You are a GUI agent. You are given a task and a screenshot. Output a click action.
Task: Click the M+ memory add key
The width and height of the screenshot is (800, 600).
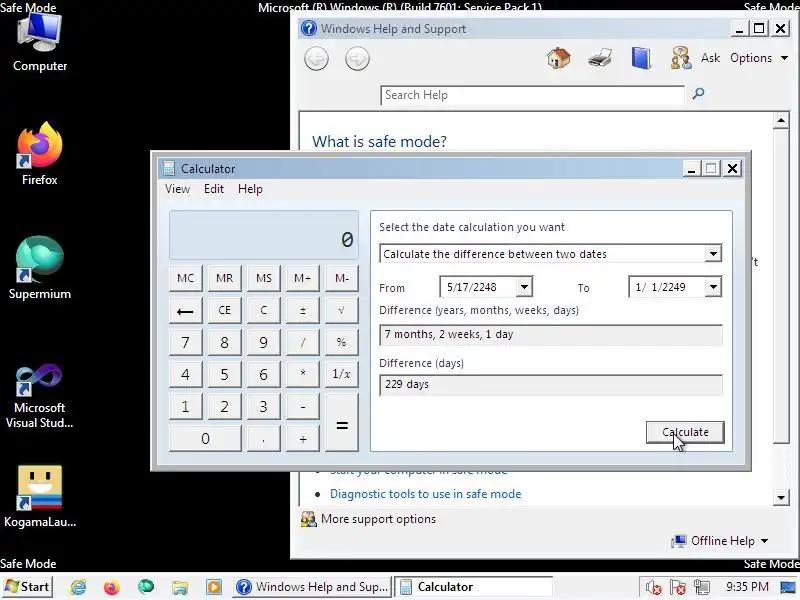click(303, 278)
